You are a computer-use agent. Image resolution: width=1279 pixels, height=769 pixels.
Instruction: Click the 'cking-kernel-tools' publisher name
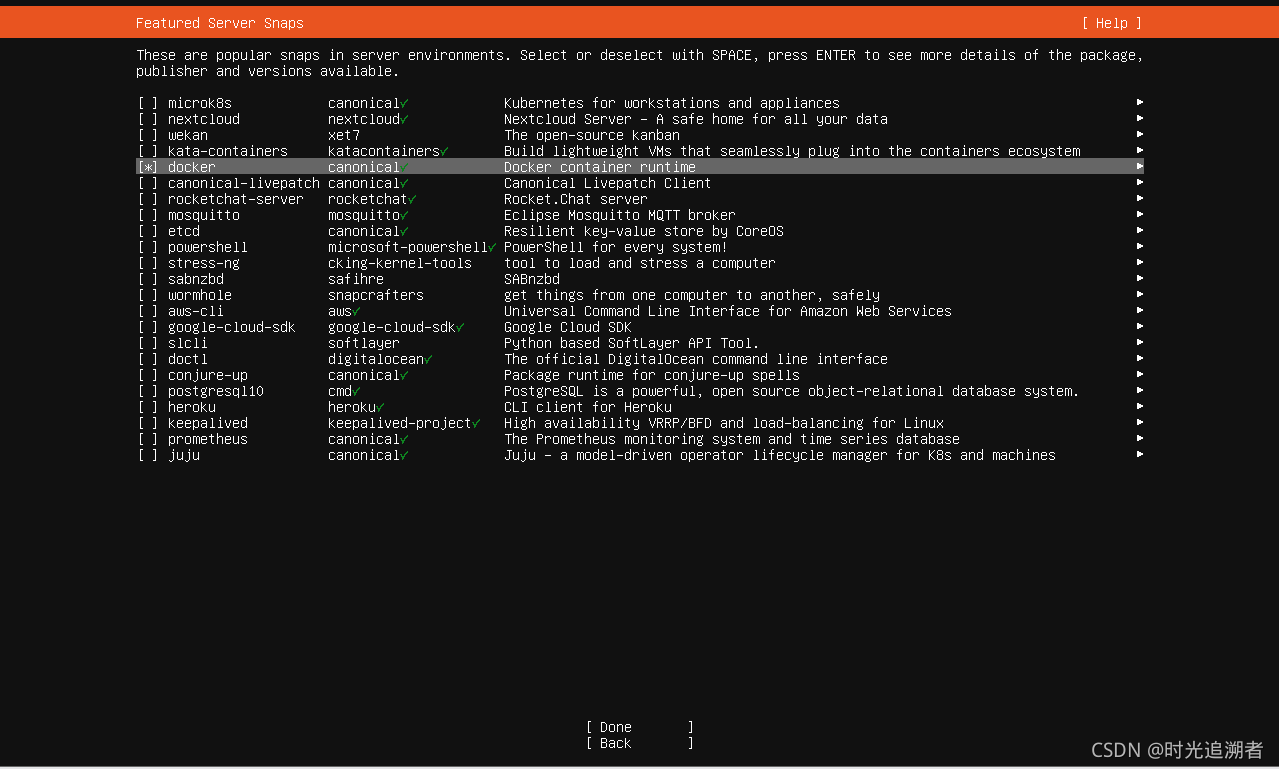pyautogui.click(x=400, y=263)
